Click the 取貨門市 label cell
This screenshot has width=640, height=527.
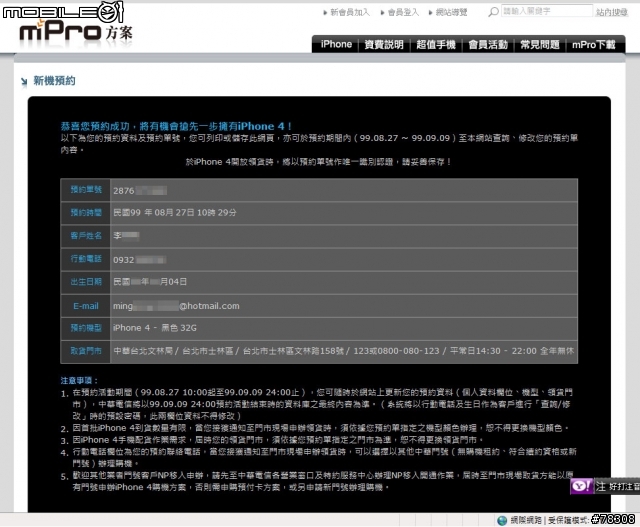click(x=86, y=351)
